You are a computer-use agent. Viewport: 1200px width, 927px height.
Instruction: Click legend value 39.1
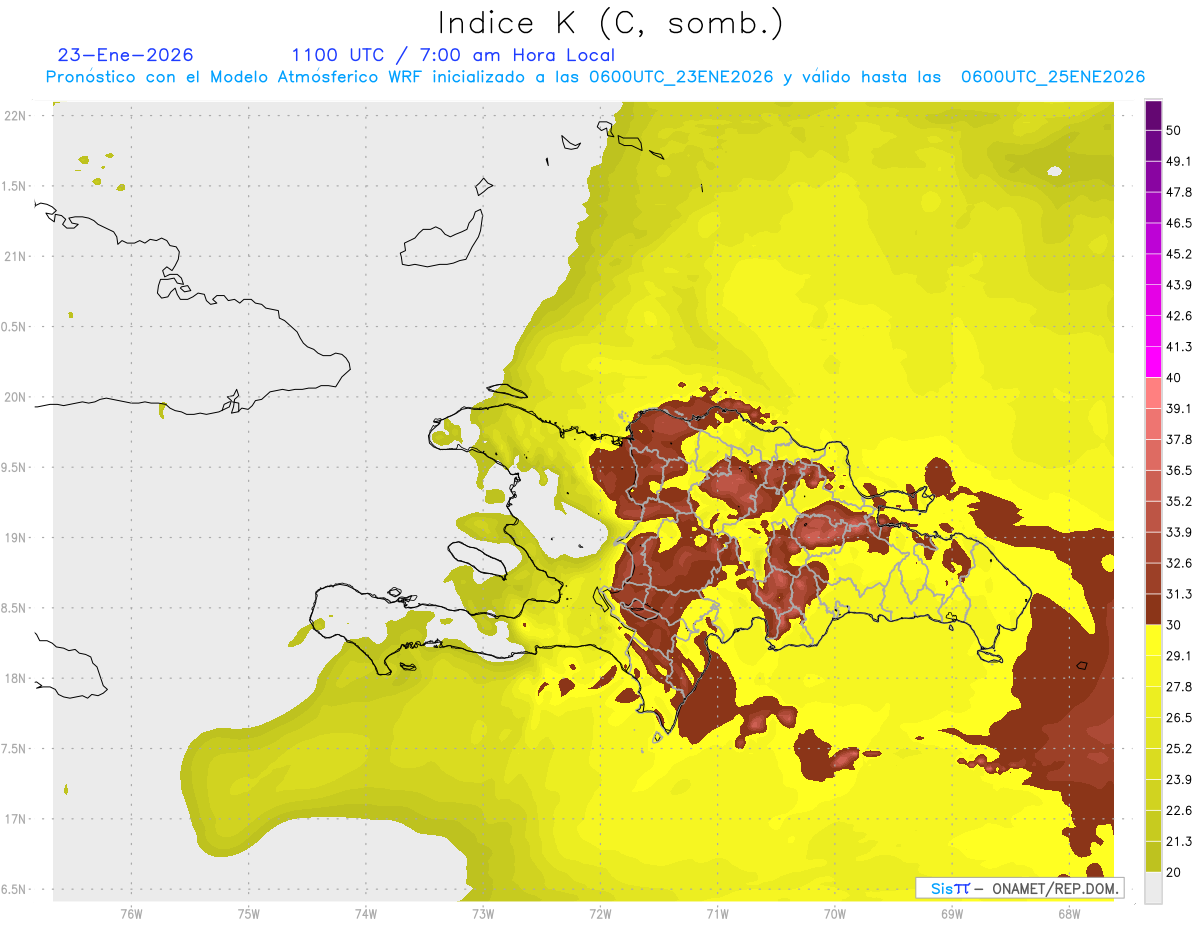click(x=1179, y=408)
